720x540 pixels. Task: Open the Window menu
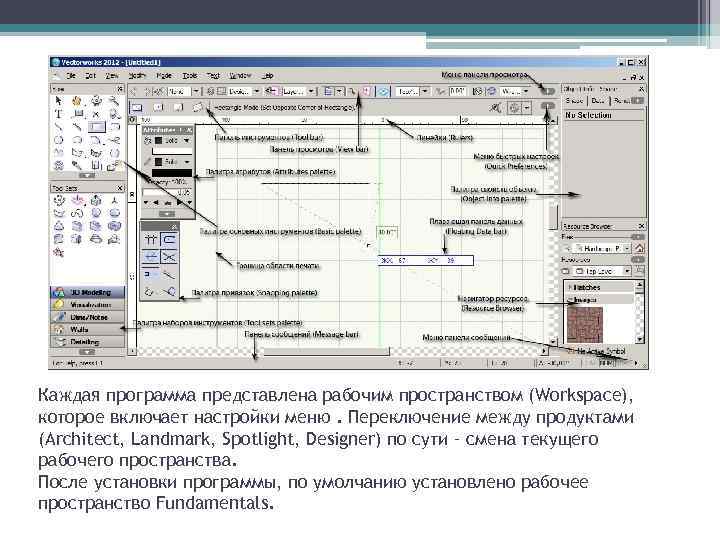tap(240, 76)
